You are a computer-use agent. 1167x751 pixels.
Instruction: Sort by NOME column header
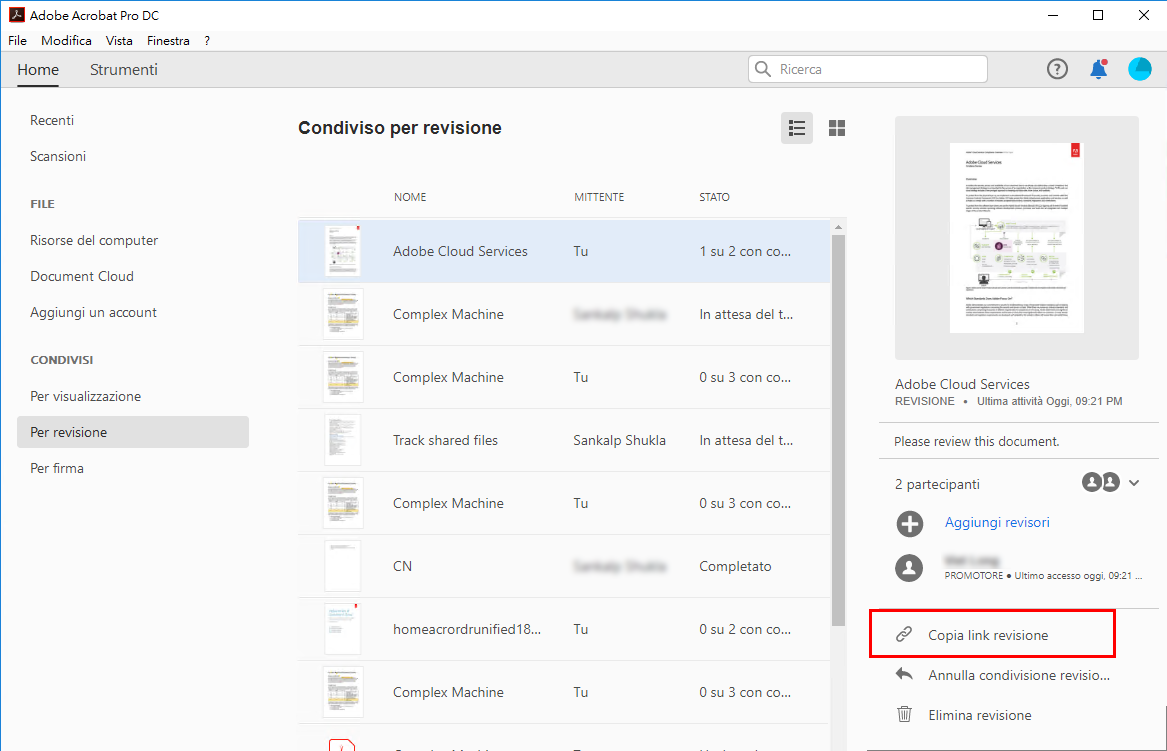(410, 197)
